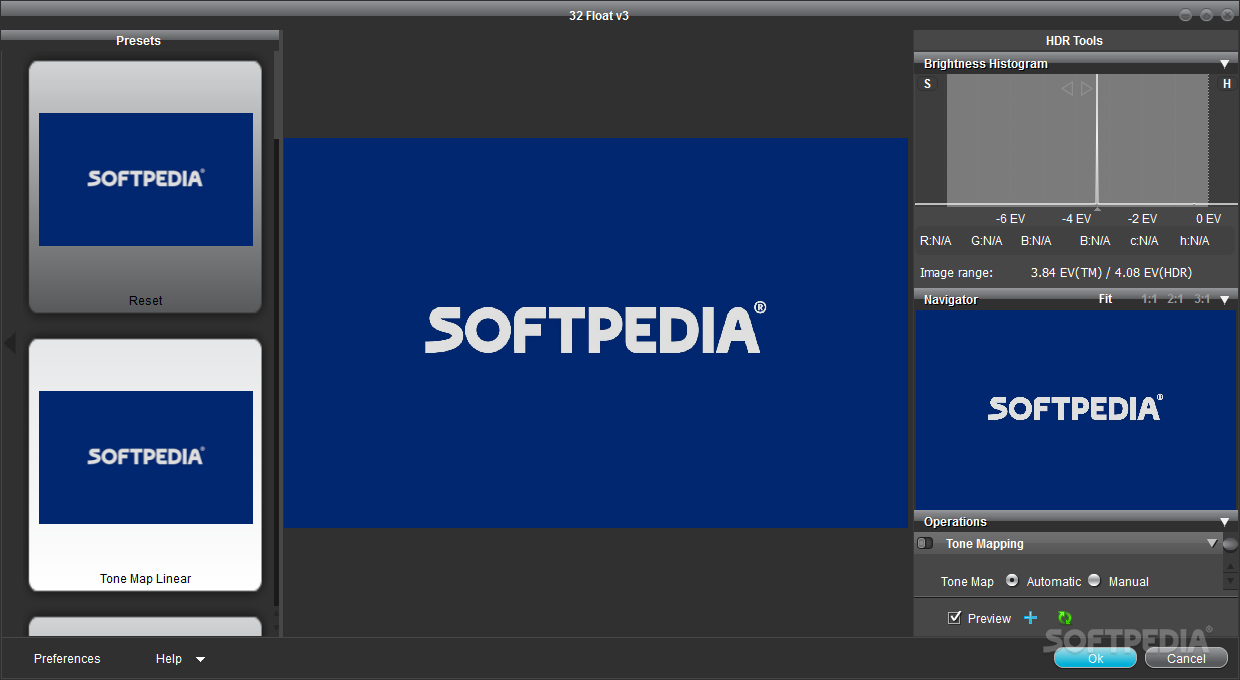Viewport: 1240px width, 680px height.
Task: Click the '-2 EV' axis label
Action: (1142, 218)
